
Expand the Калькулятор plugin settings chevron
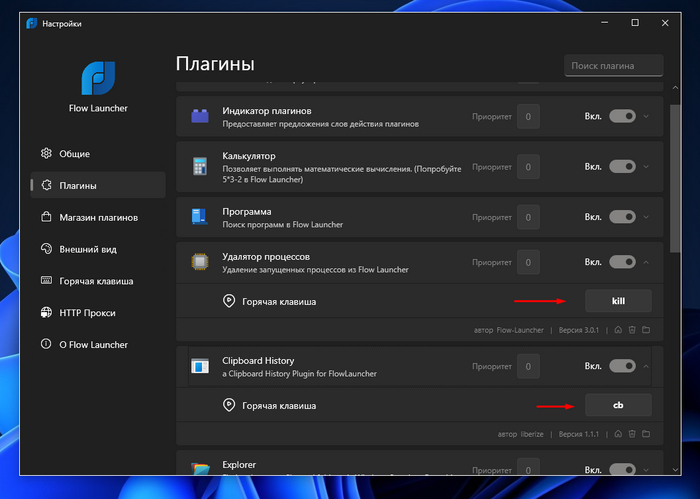646,165
